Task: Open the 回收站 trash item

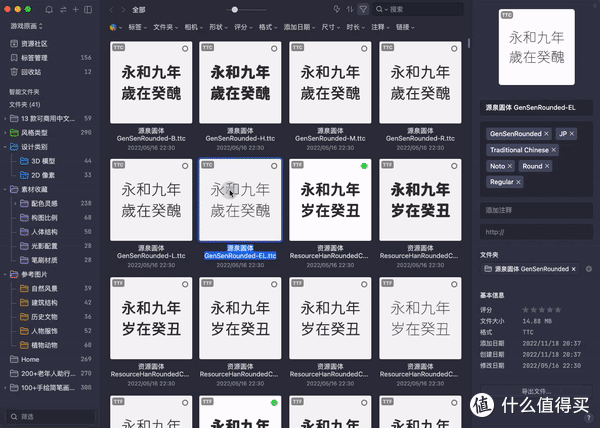Action: point(31,72)
